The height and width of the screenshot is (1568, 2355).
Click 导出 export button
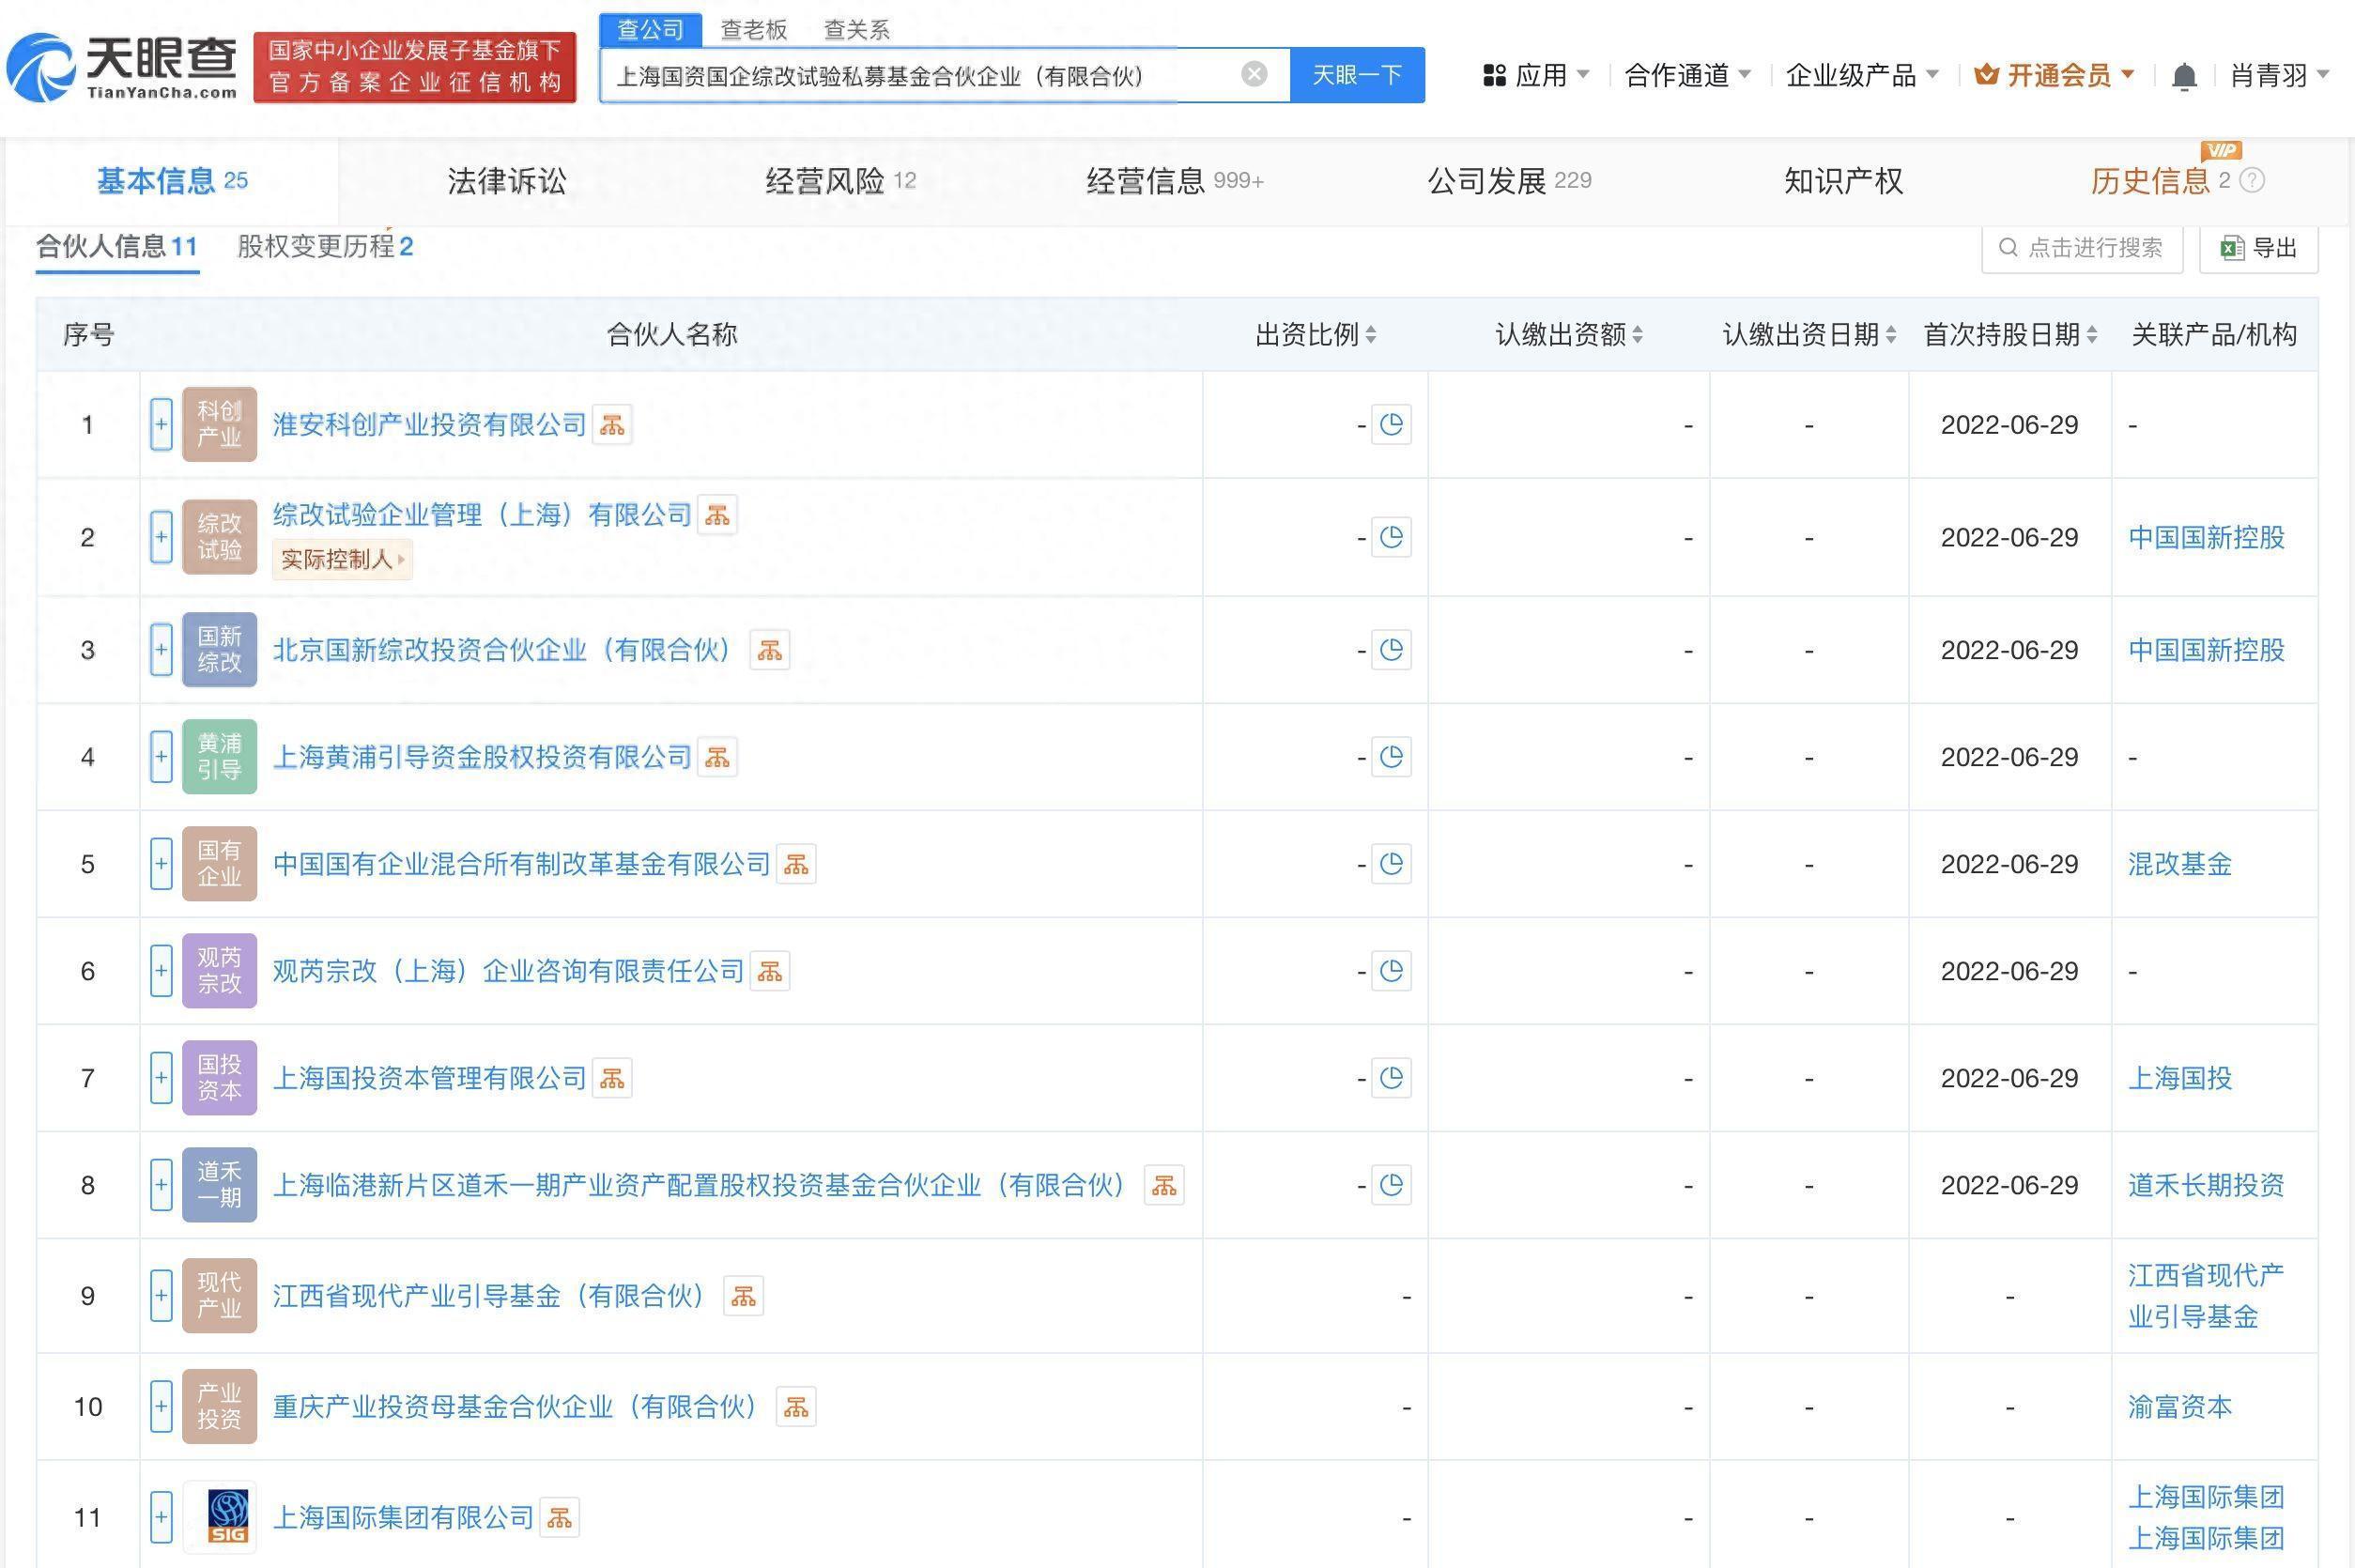(x=2259, y=248)
